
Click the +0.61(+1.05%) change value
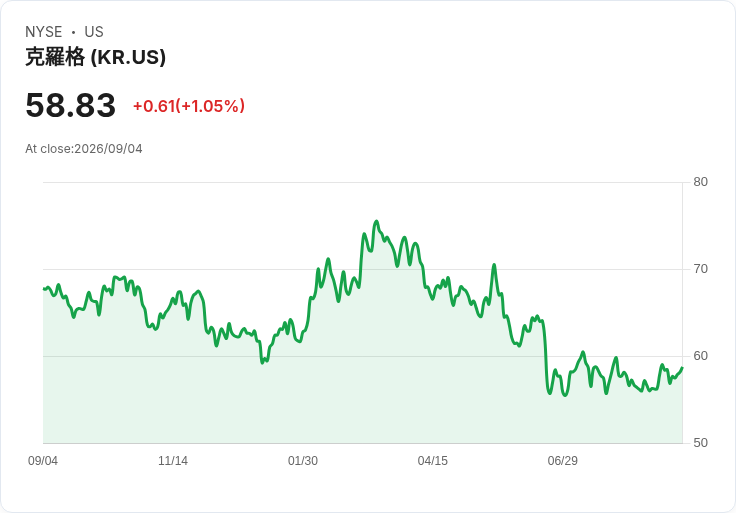189,106
